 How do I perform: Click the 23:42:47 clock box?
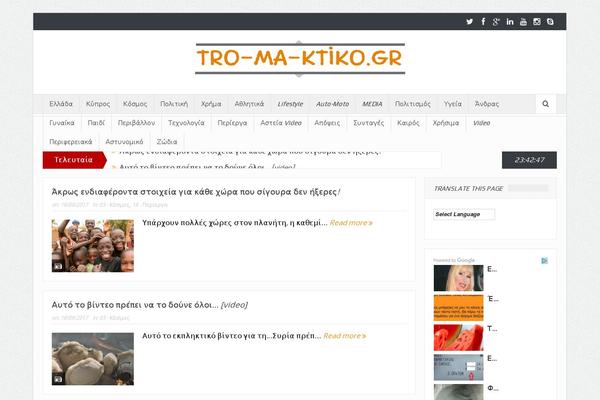point(529,160)
